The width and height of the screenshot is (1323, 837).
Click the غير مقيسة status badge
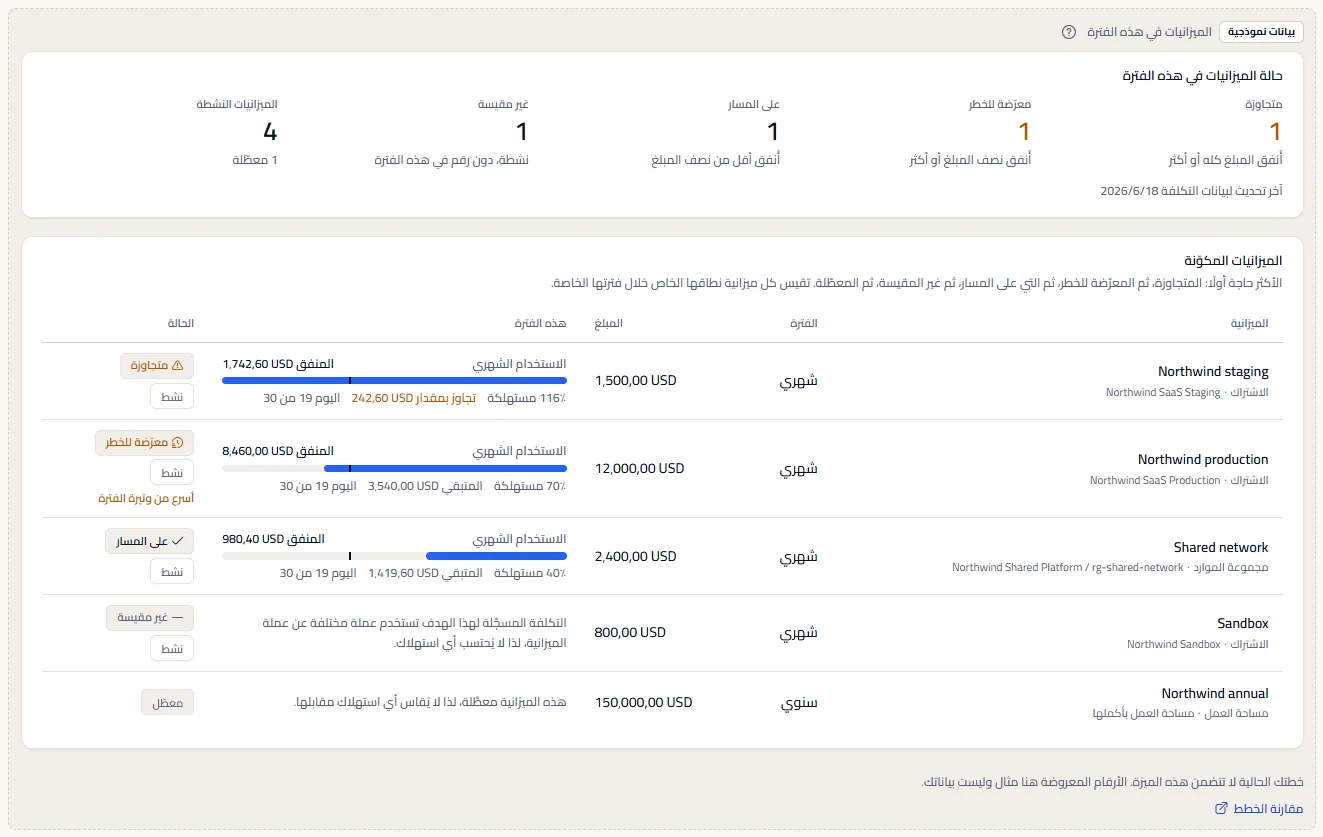150,618
